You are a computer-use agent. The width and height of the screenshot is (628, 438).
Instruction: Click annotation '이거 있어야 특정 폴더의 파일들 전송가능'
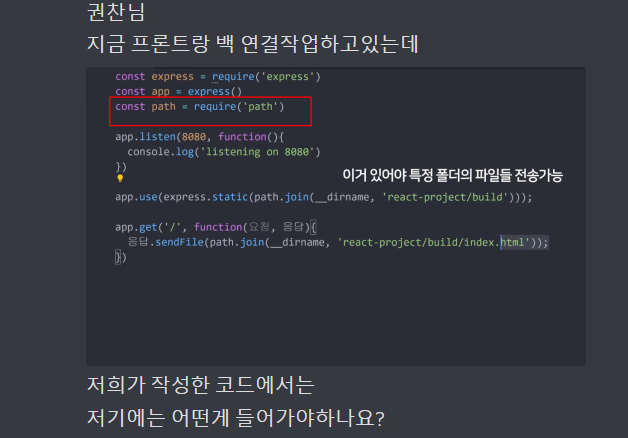click(x=453, y=175)
